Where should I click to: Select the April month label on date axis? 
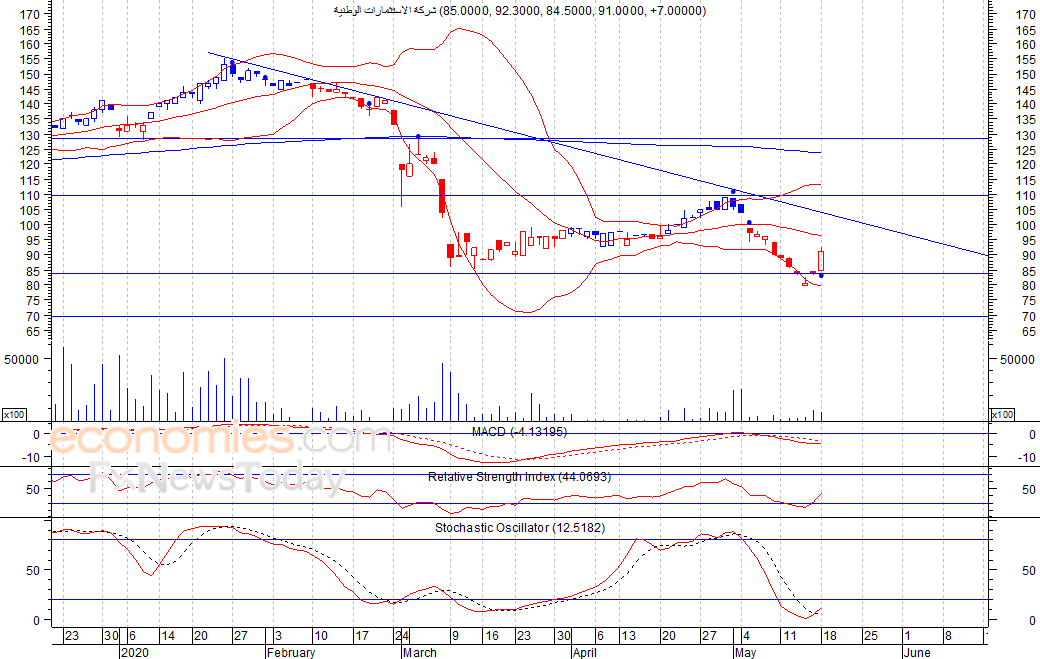pyautogui.click(x=584, y=652)
